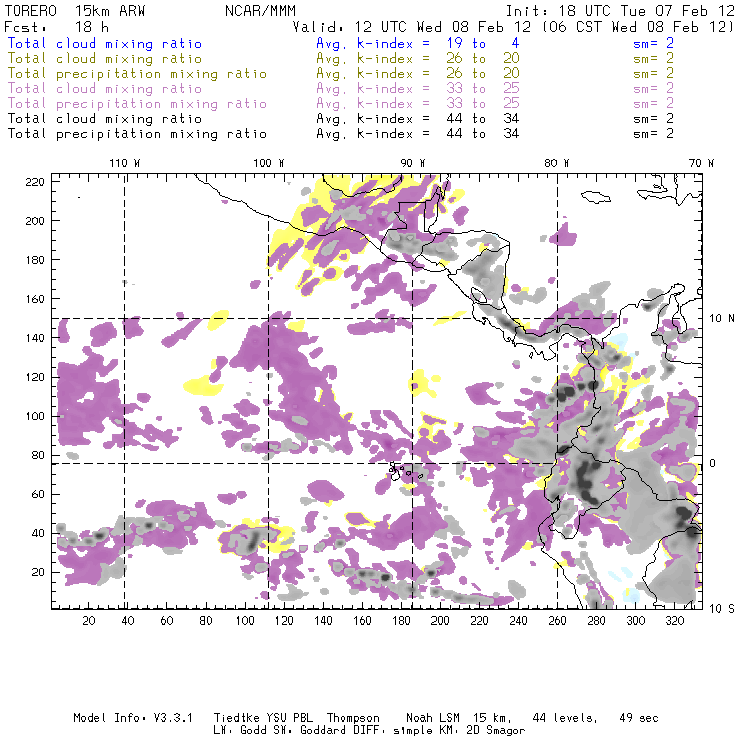This screenshot has height=740, width=740.
Task: Click the x-axis tick label "120"
Action: pyautogui.click(x=284, y=621)
